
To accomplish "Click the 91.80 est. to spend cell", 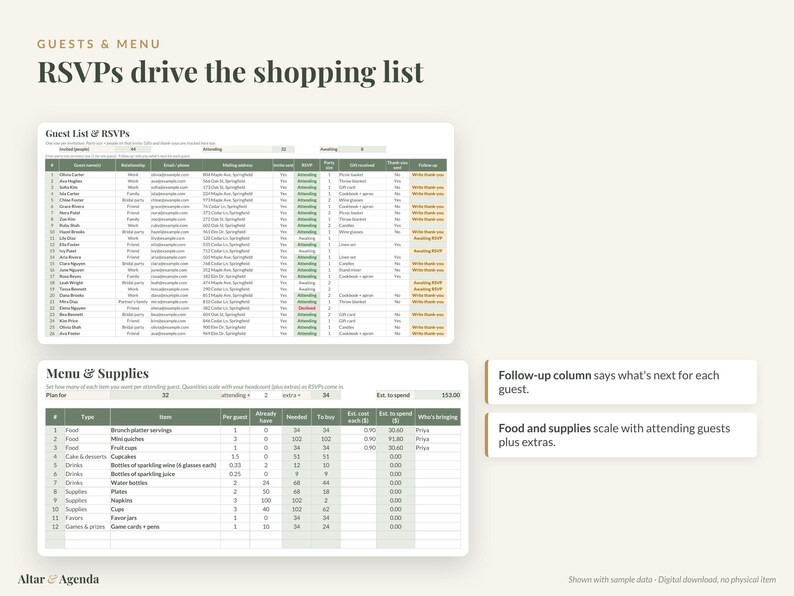I will (x=395, y=439).
